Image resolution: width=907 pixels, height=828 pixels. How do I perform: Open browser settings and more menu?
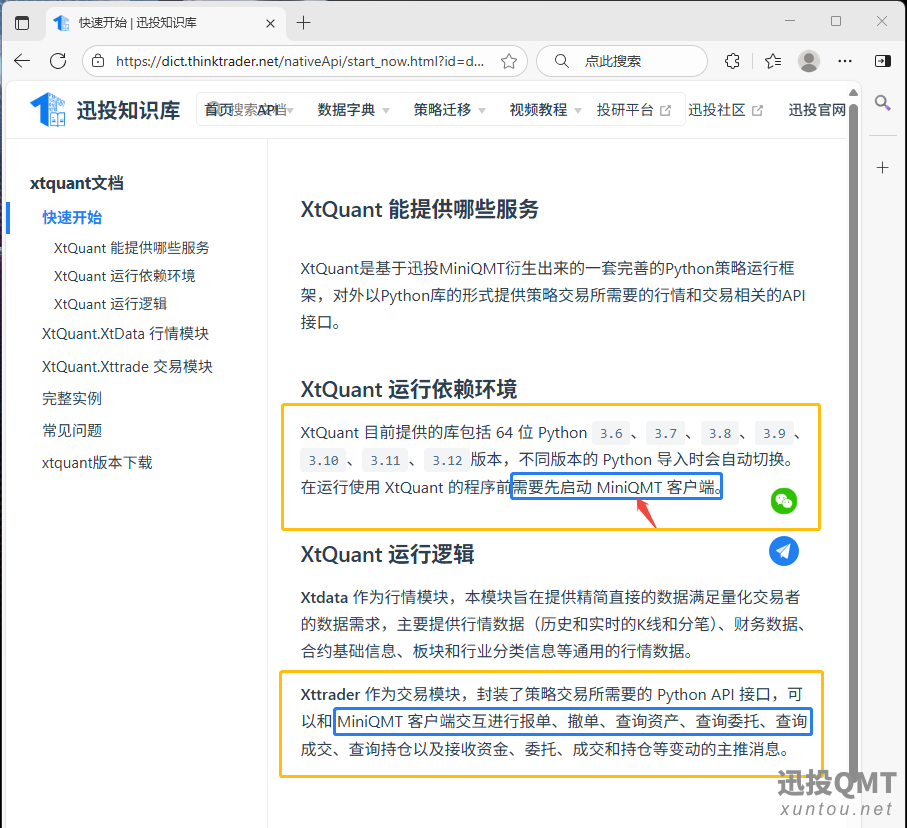(x=845, y=61)
